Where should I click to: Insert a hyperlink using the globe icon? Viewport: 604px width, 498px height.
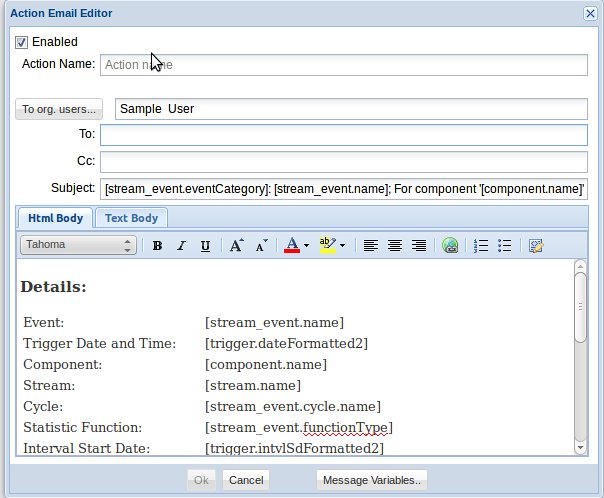coord(450,245)
